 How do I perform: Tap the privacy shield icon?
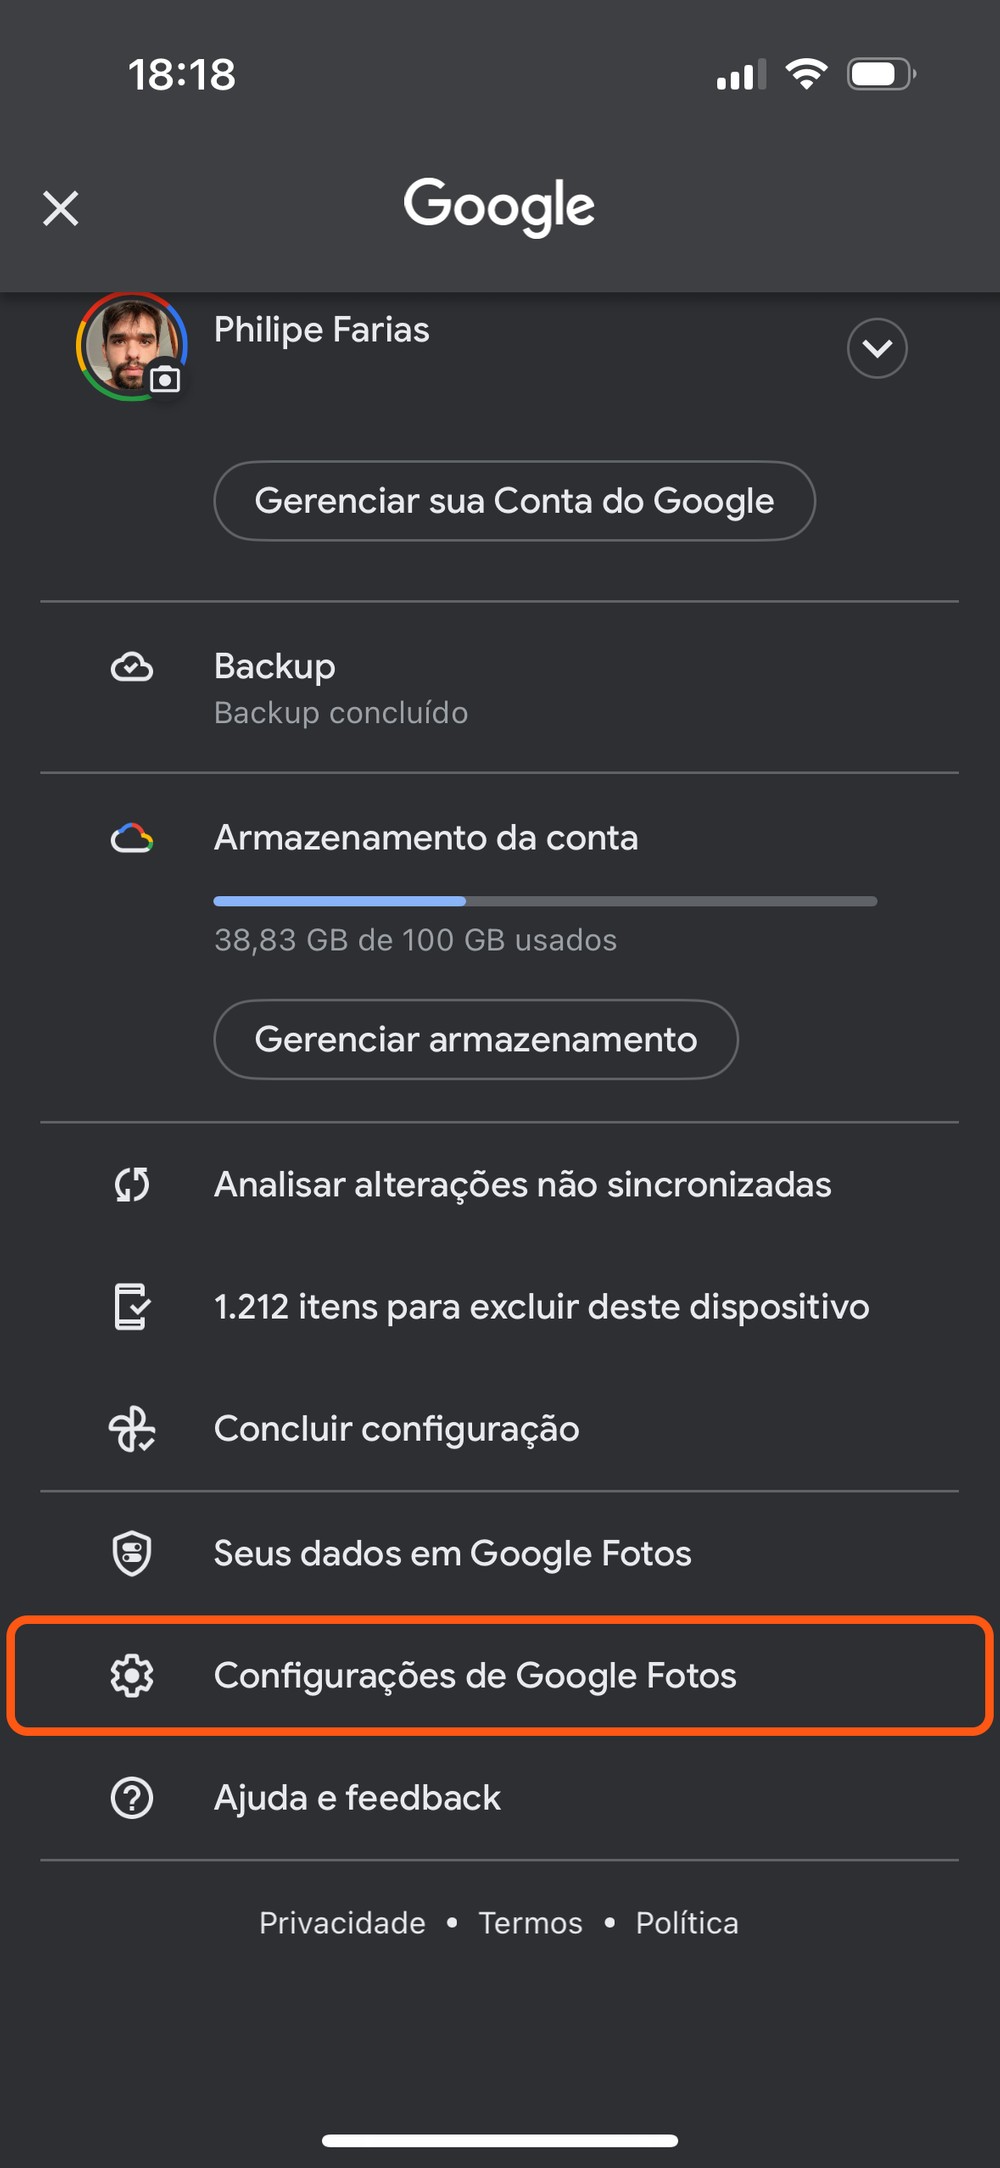(132, 1553)
